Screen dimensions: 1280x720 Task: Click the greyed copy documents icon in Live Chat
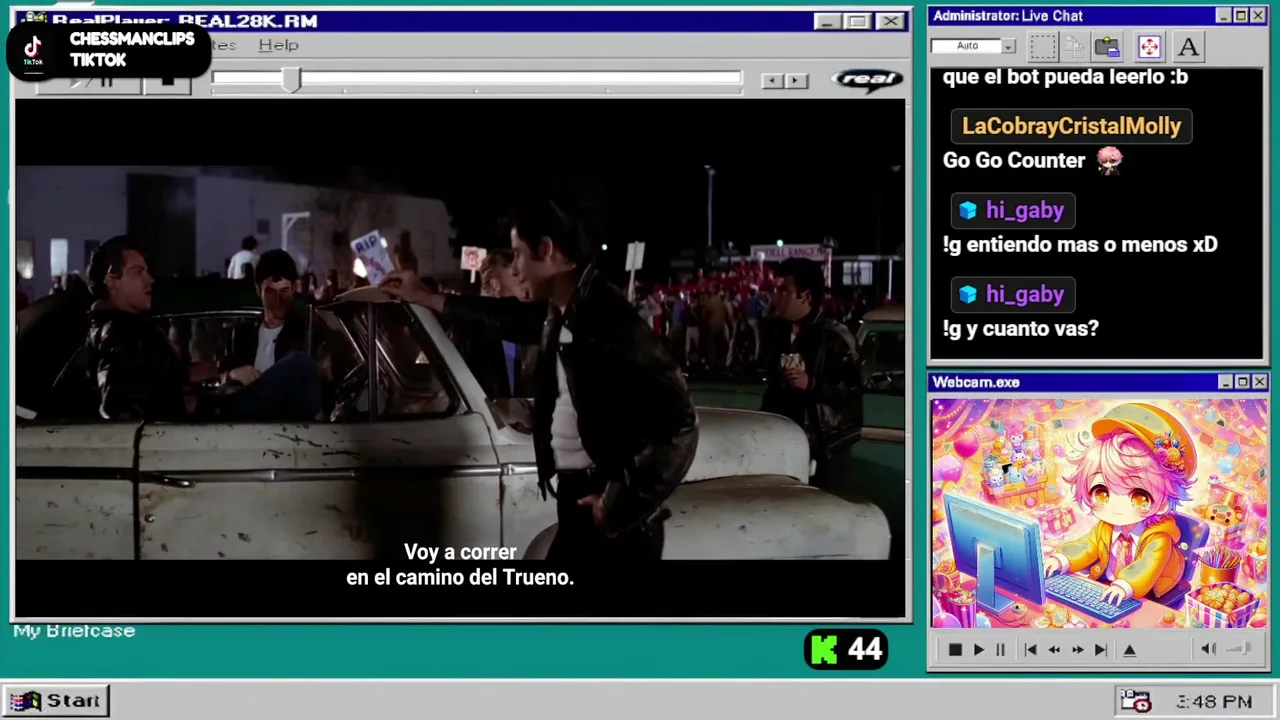(1075, 46)
